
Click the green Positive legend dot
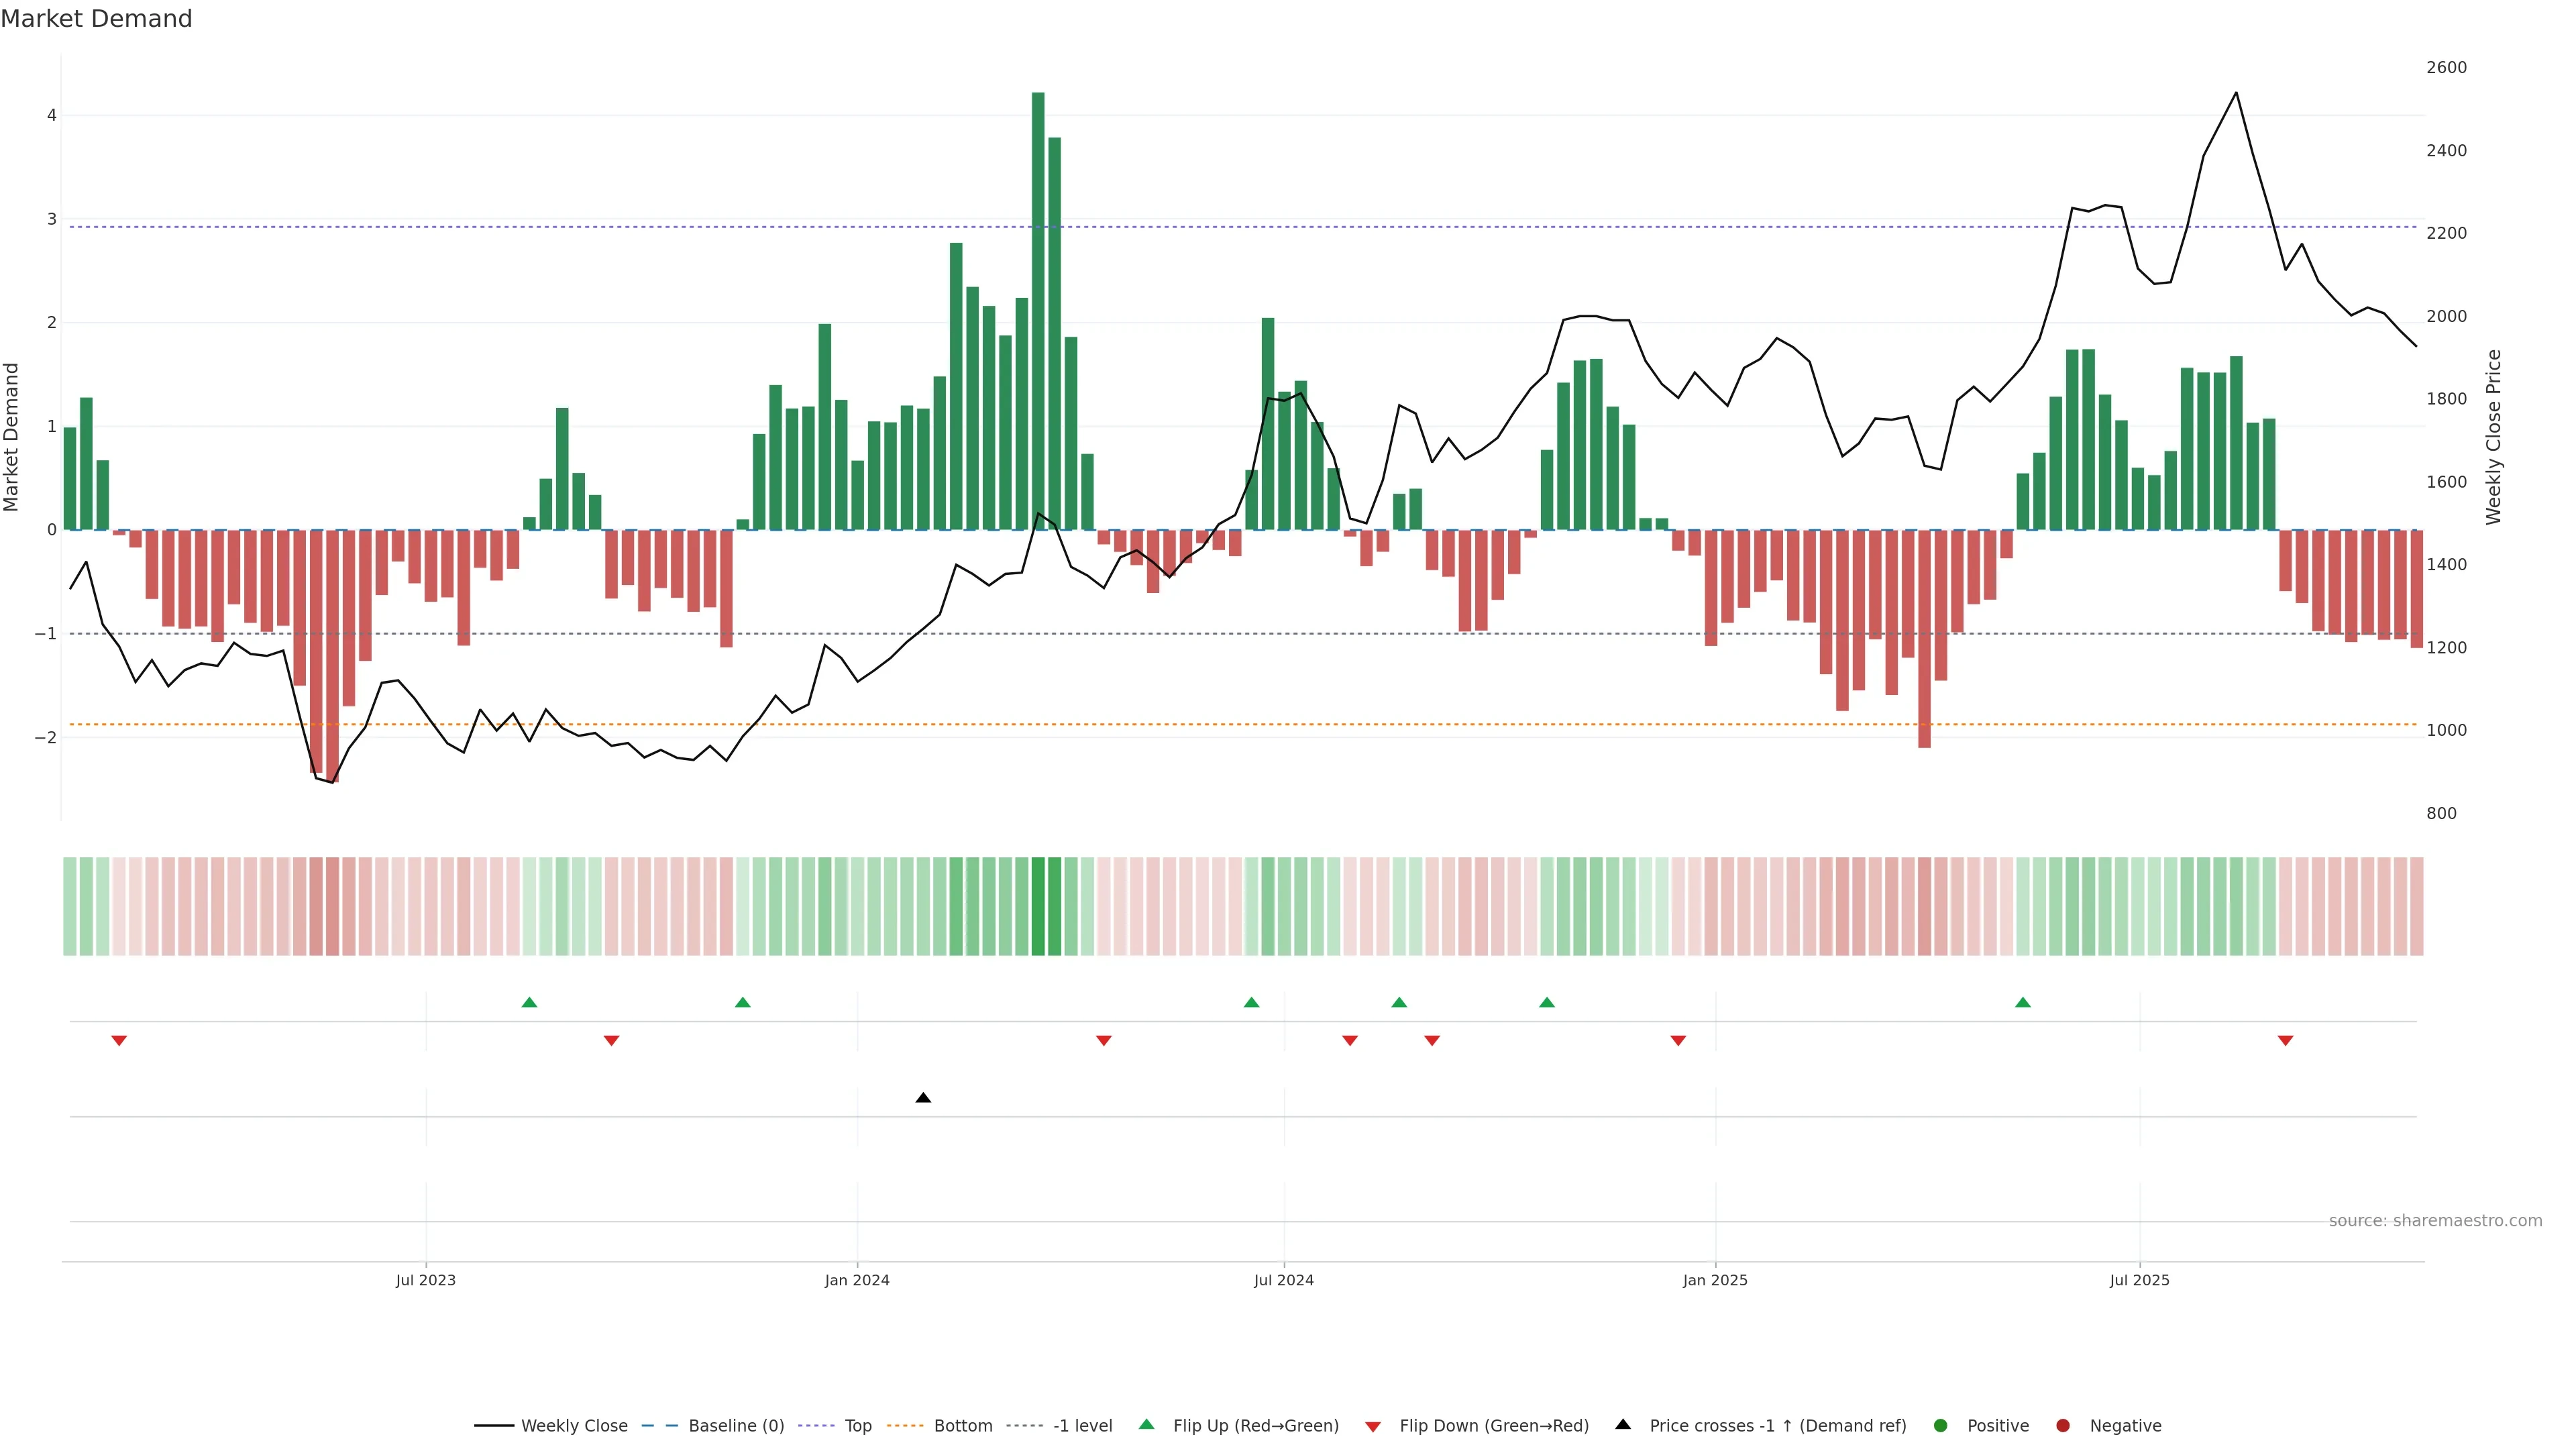(x=1941, y=1426)
